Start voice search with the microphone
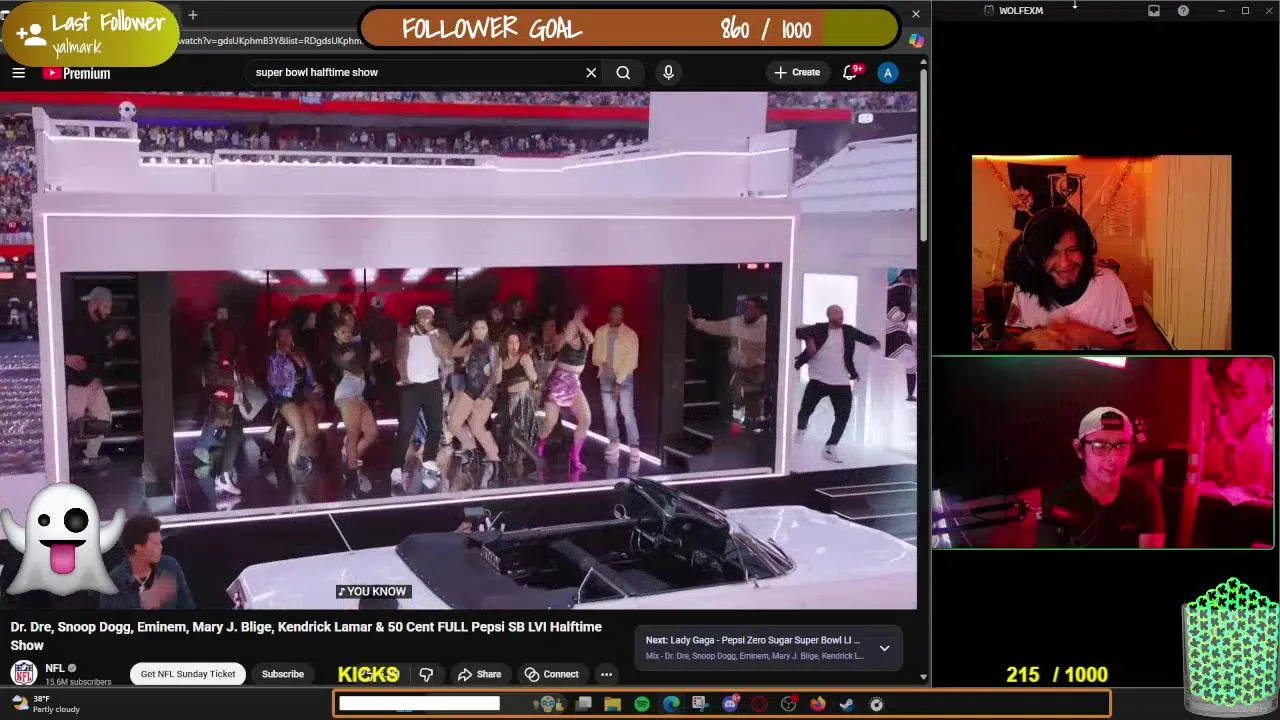This screenshot has width=1280, height=720. 668,72
